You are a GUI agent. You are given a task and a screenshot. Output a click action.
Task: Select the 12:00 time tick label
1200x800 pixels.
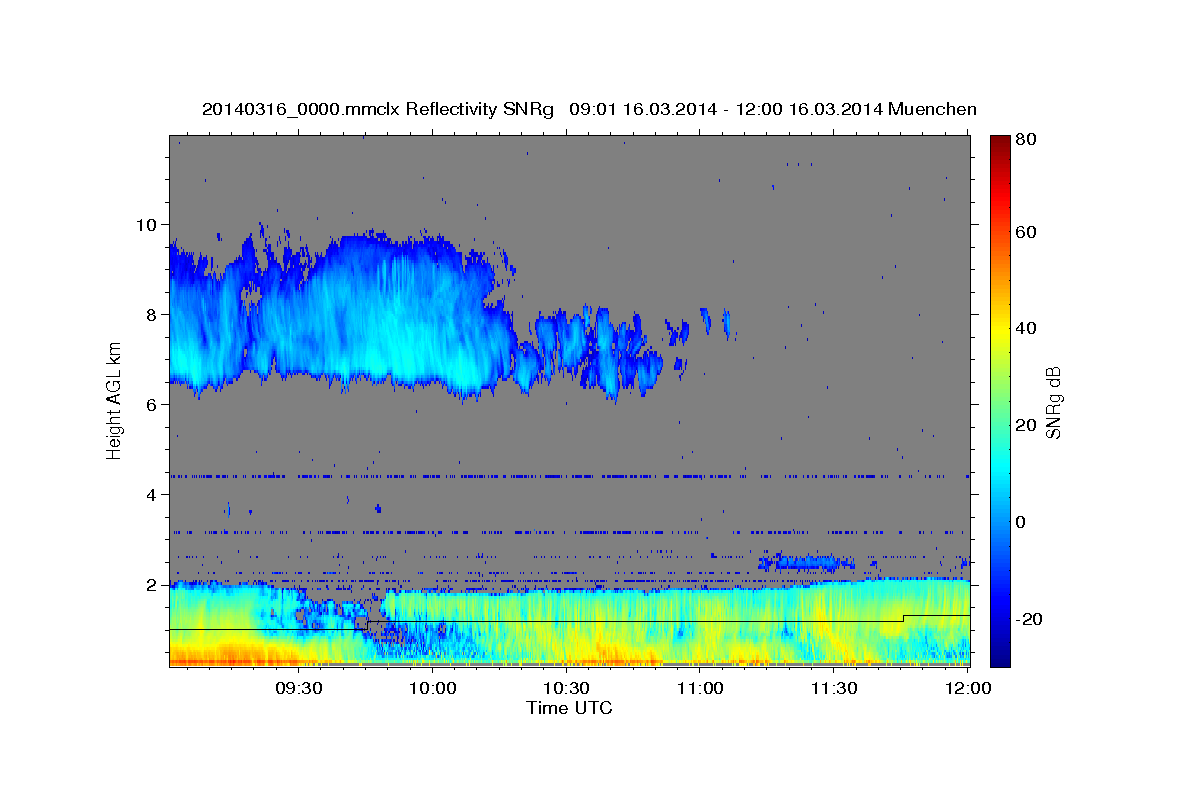[969, 689]
